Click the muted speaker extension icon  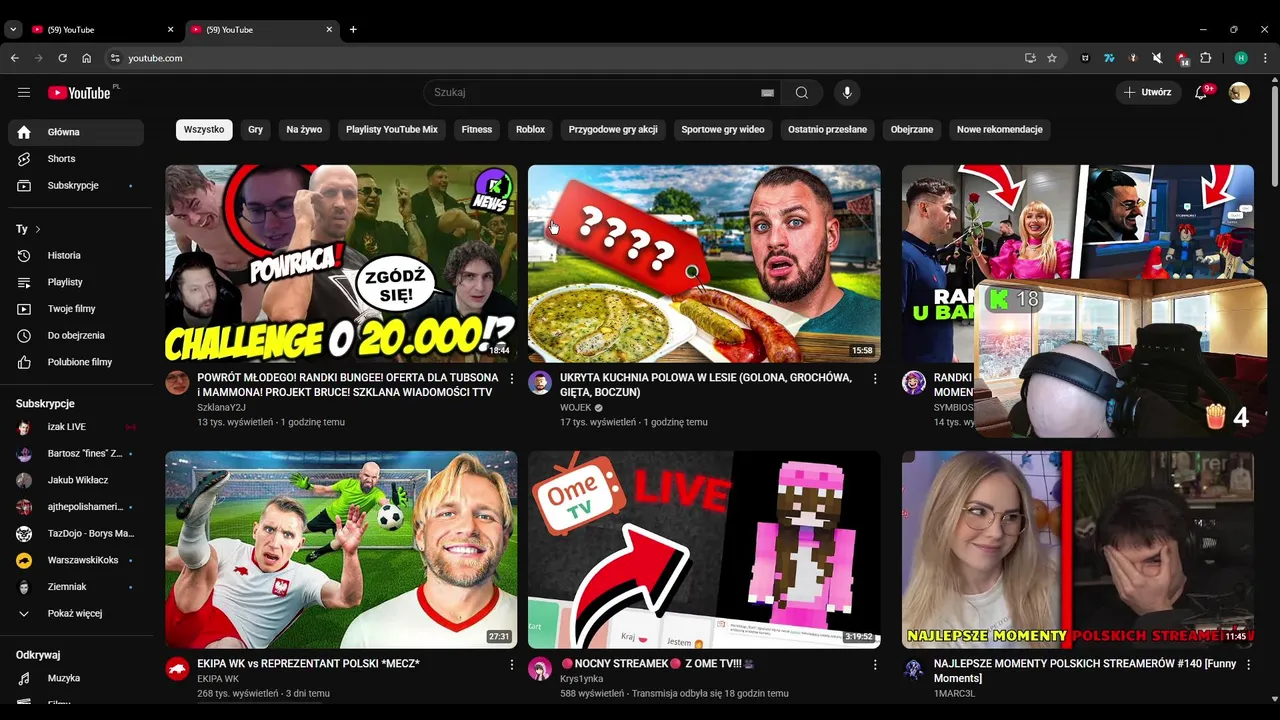tap(1157, 58)
